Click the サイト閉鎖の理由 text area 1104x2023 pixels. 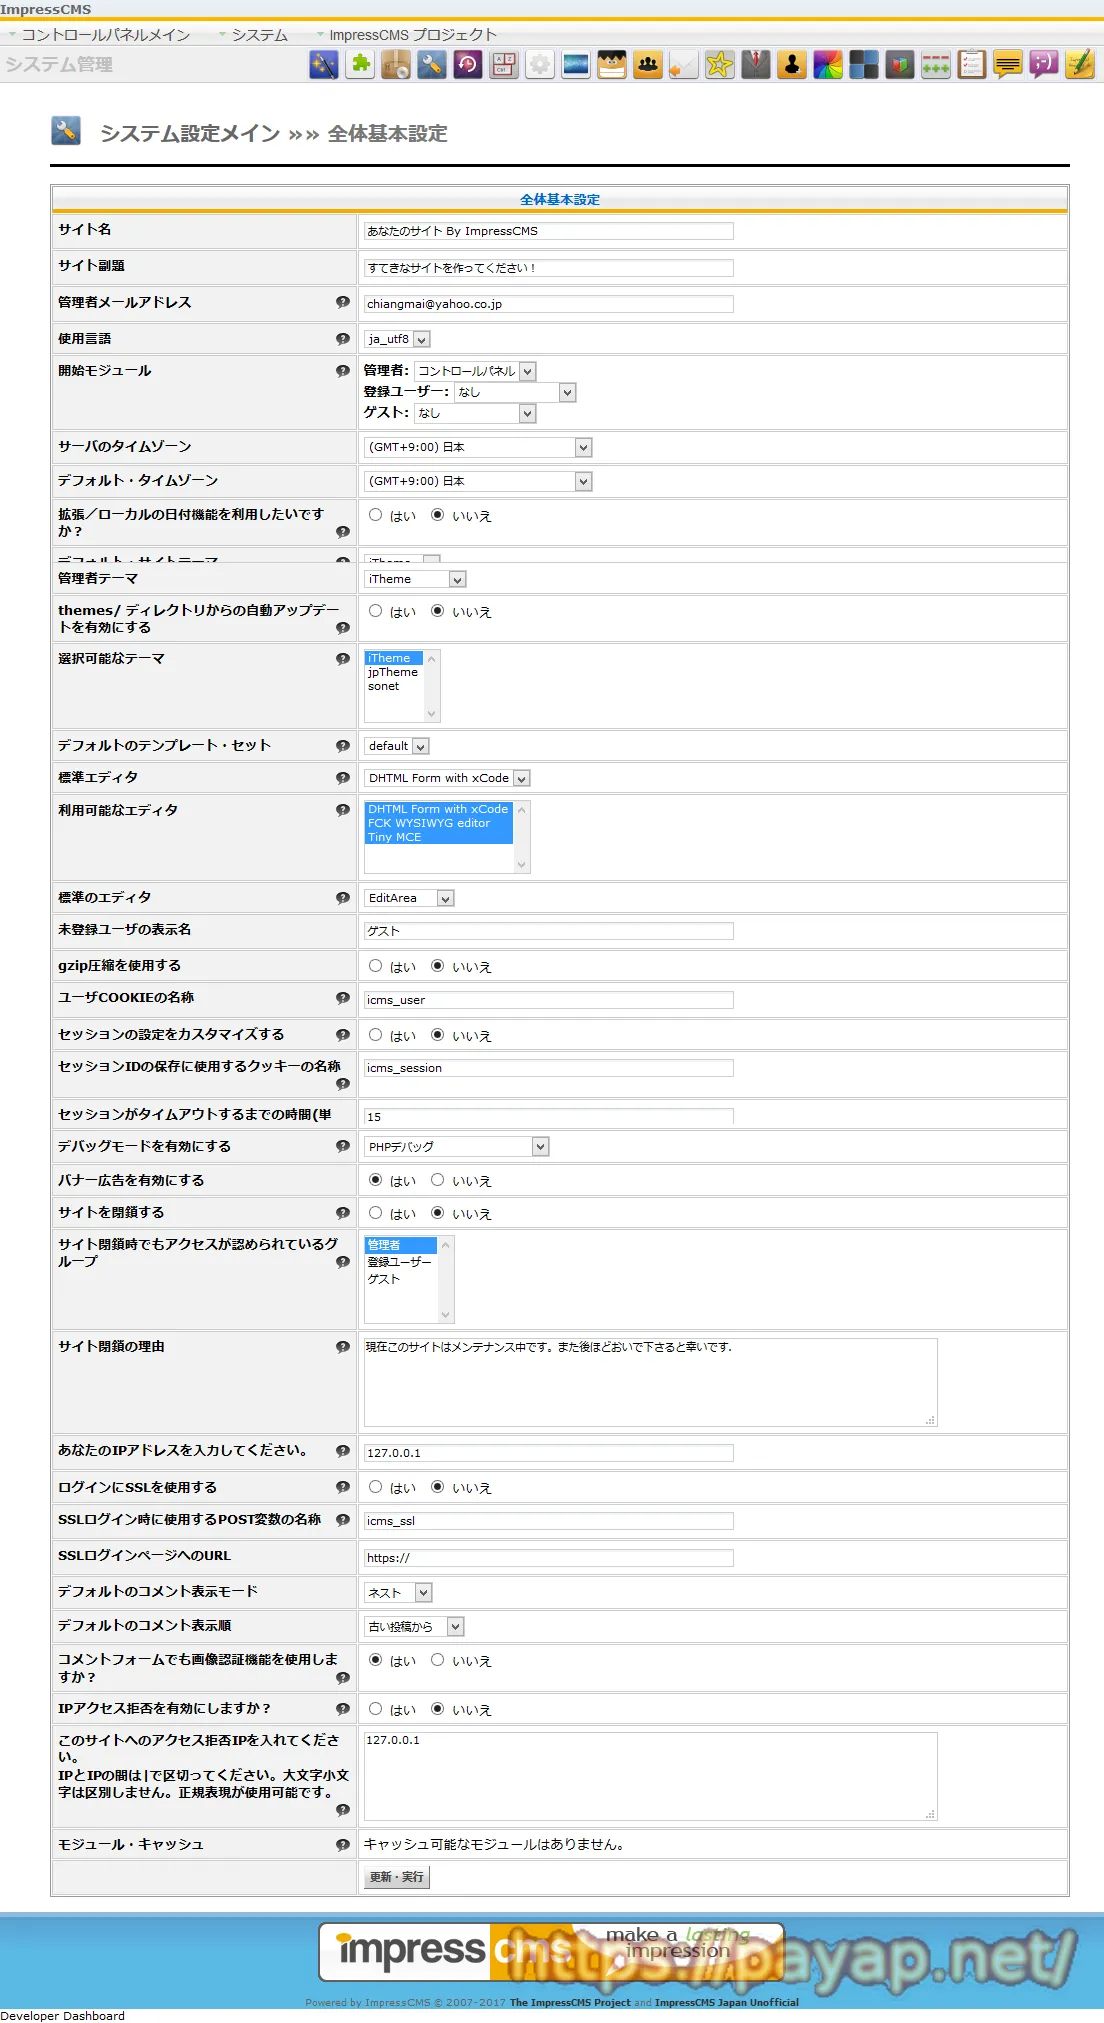651,1382
